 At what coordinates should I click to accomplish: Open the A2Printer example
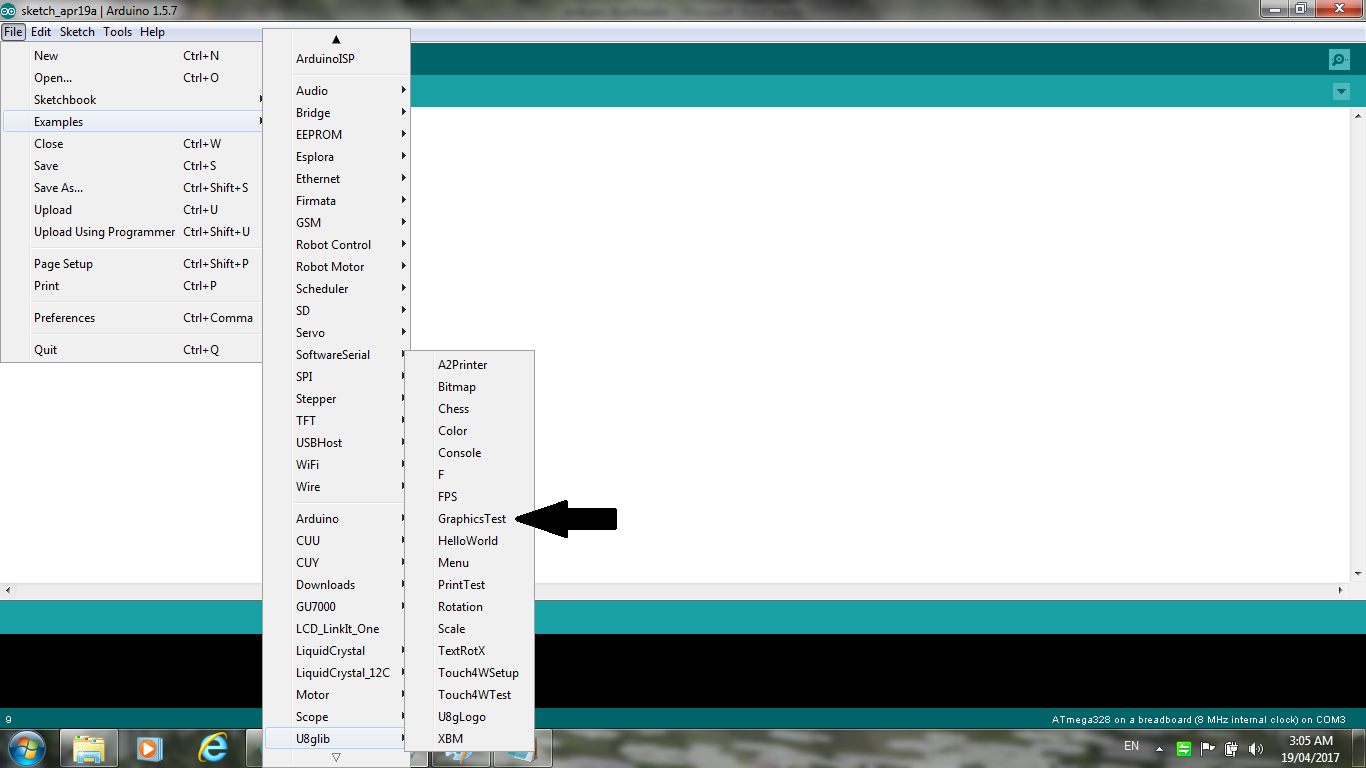pyautogui.click(x=470, y=365)
